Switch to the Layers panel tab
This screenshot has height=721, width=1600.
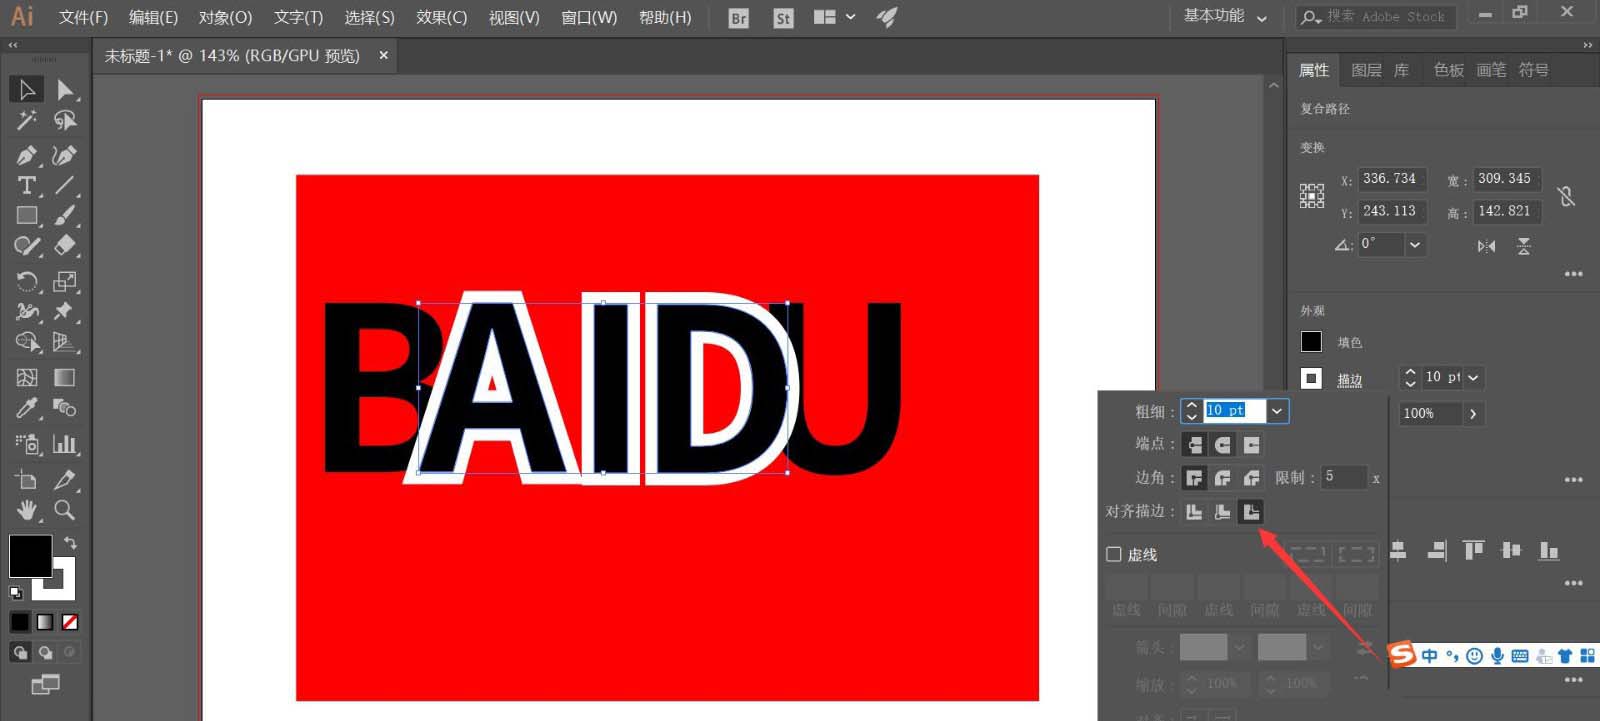pyautogui.click(x=1366, y=70)
